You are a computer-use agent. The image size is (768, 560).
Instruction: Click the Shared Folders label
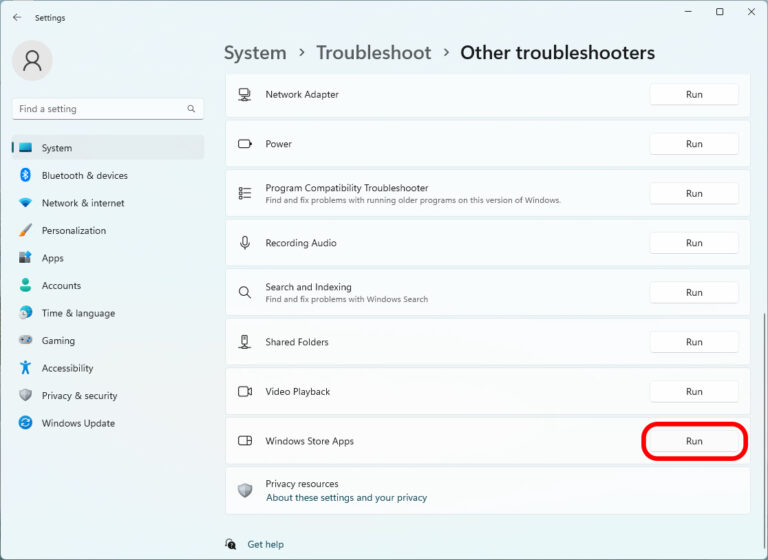[297, 342]
